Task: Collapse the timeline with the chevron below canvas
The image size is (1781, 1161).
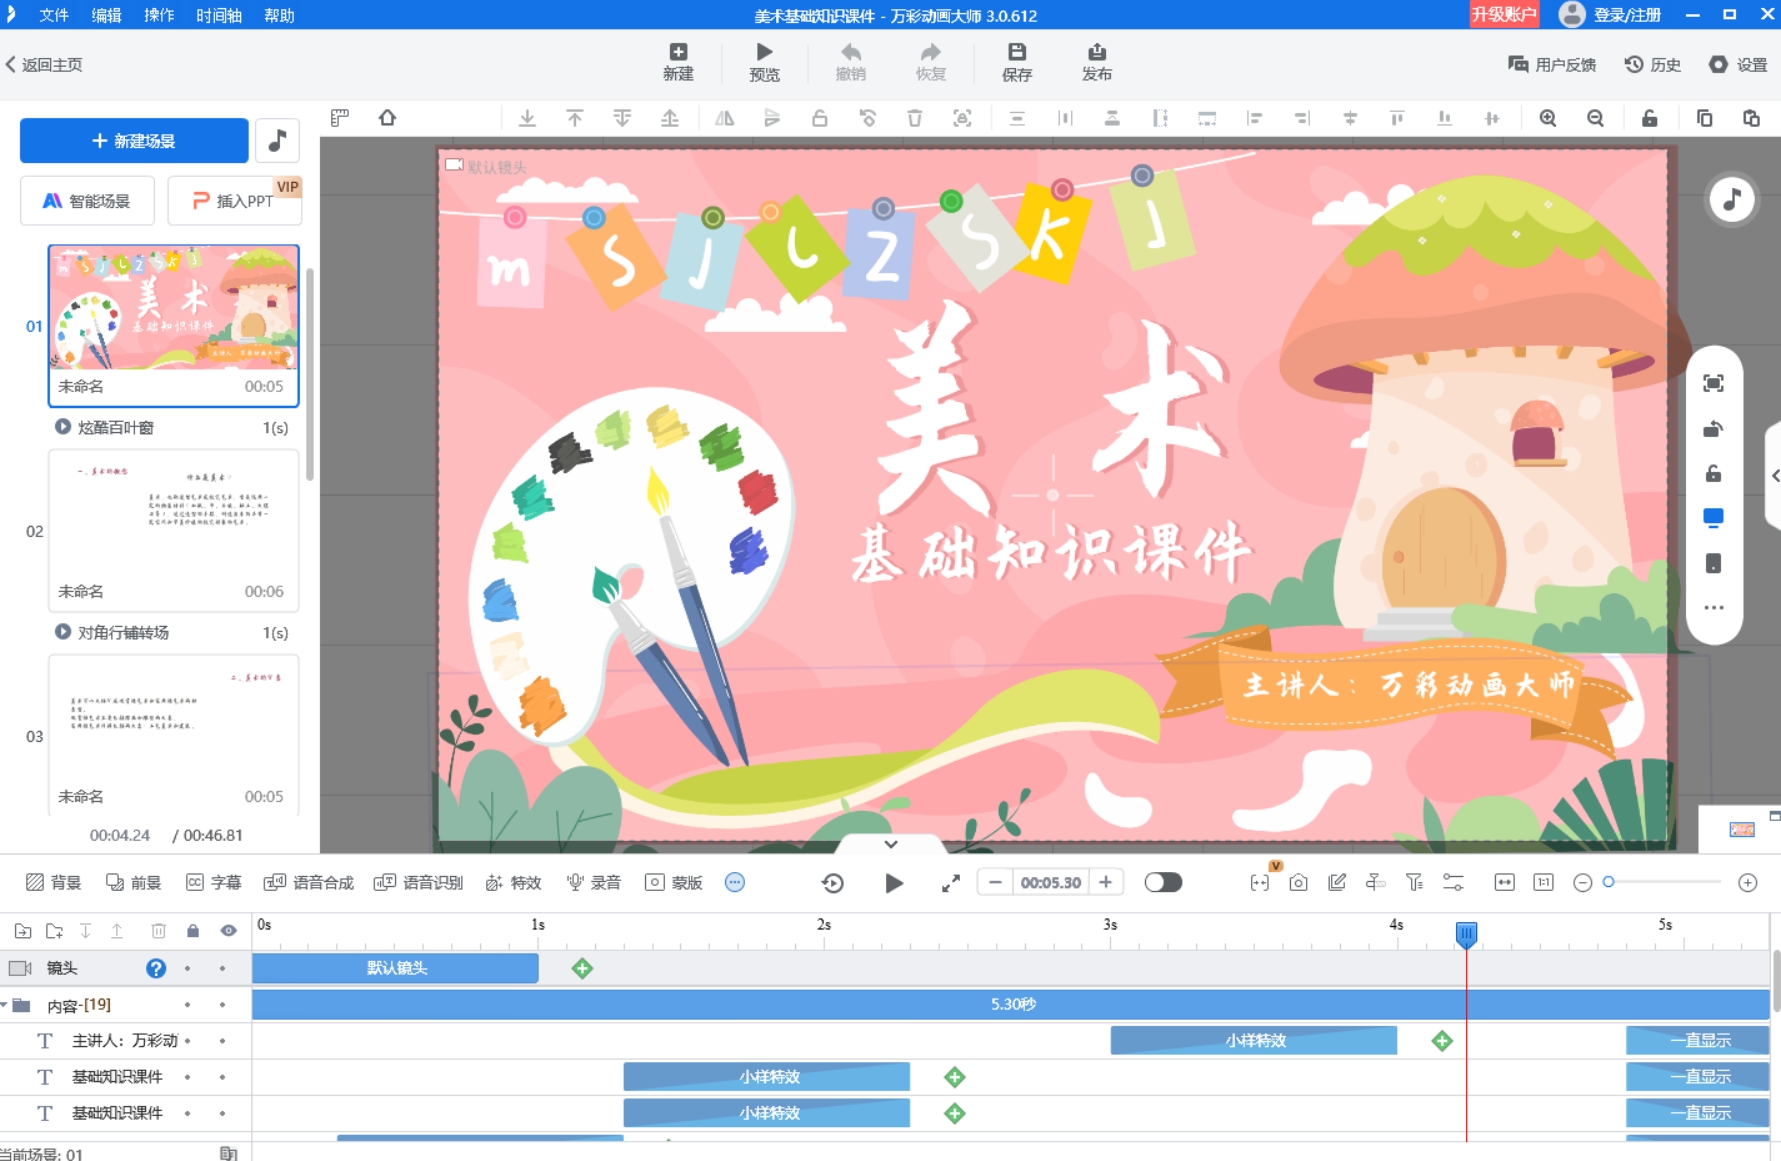Action: [x=890, y=844]
